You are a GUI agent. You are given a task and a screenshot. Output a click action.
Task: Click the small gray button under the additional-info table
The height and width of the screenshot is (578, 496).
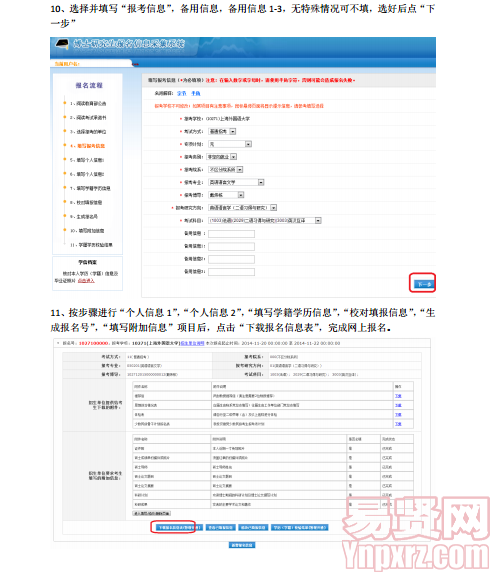[x=151, y=513]
